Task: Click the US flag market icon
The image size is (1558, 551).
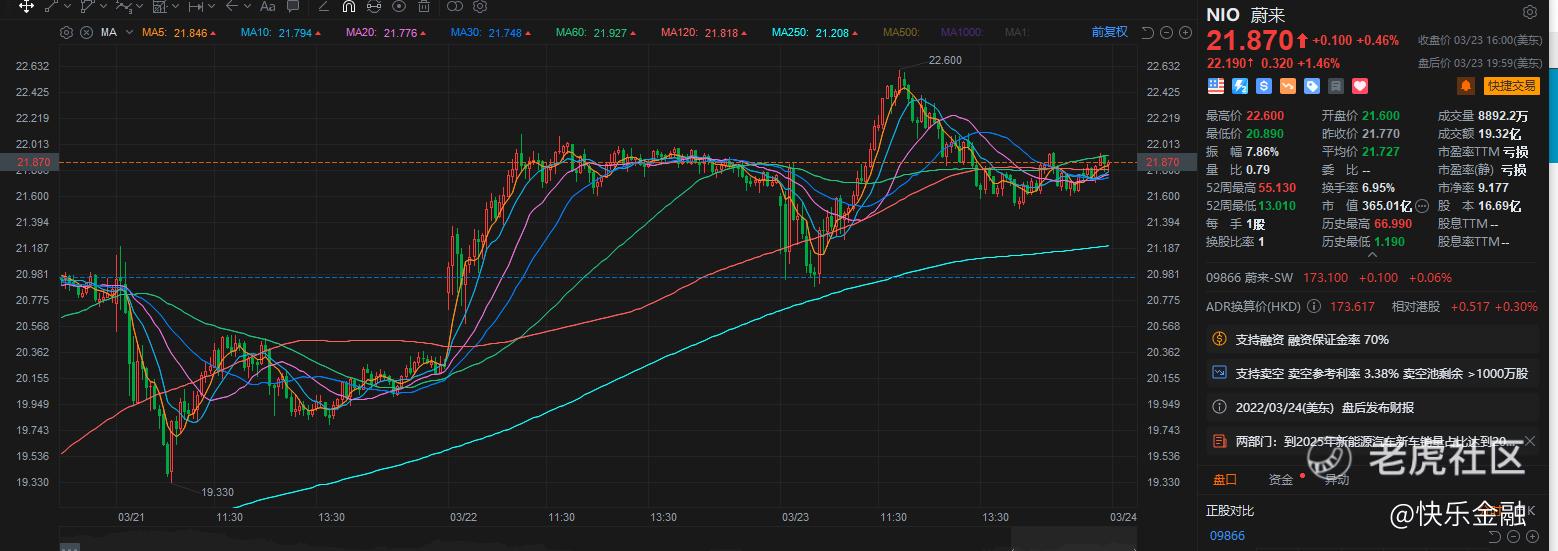Action: coord(1215,86)
